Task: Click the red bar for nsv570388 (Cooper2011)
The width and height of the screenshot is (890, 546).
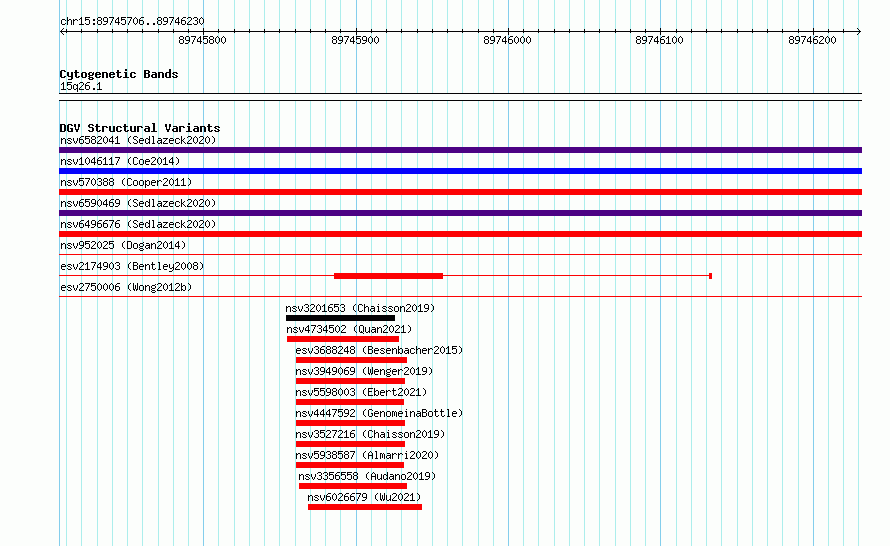Action: pyautogui.click(x=460, y=192)
